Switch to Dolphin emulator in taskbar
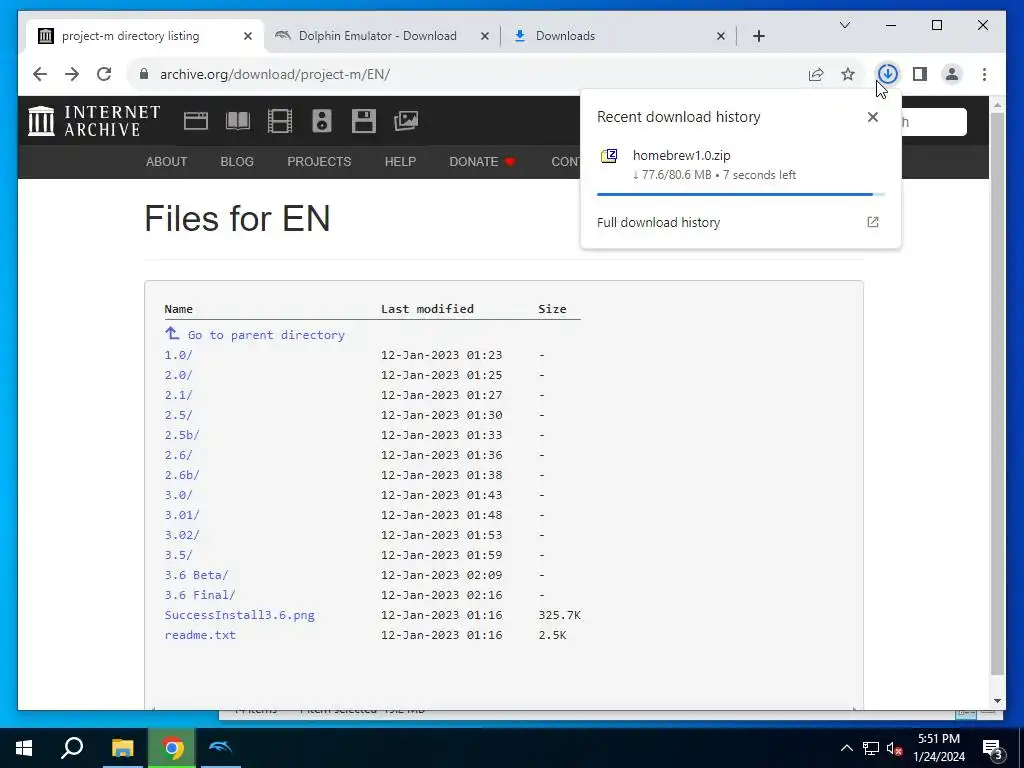 (220, 748)
